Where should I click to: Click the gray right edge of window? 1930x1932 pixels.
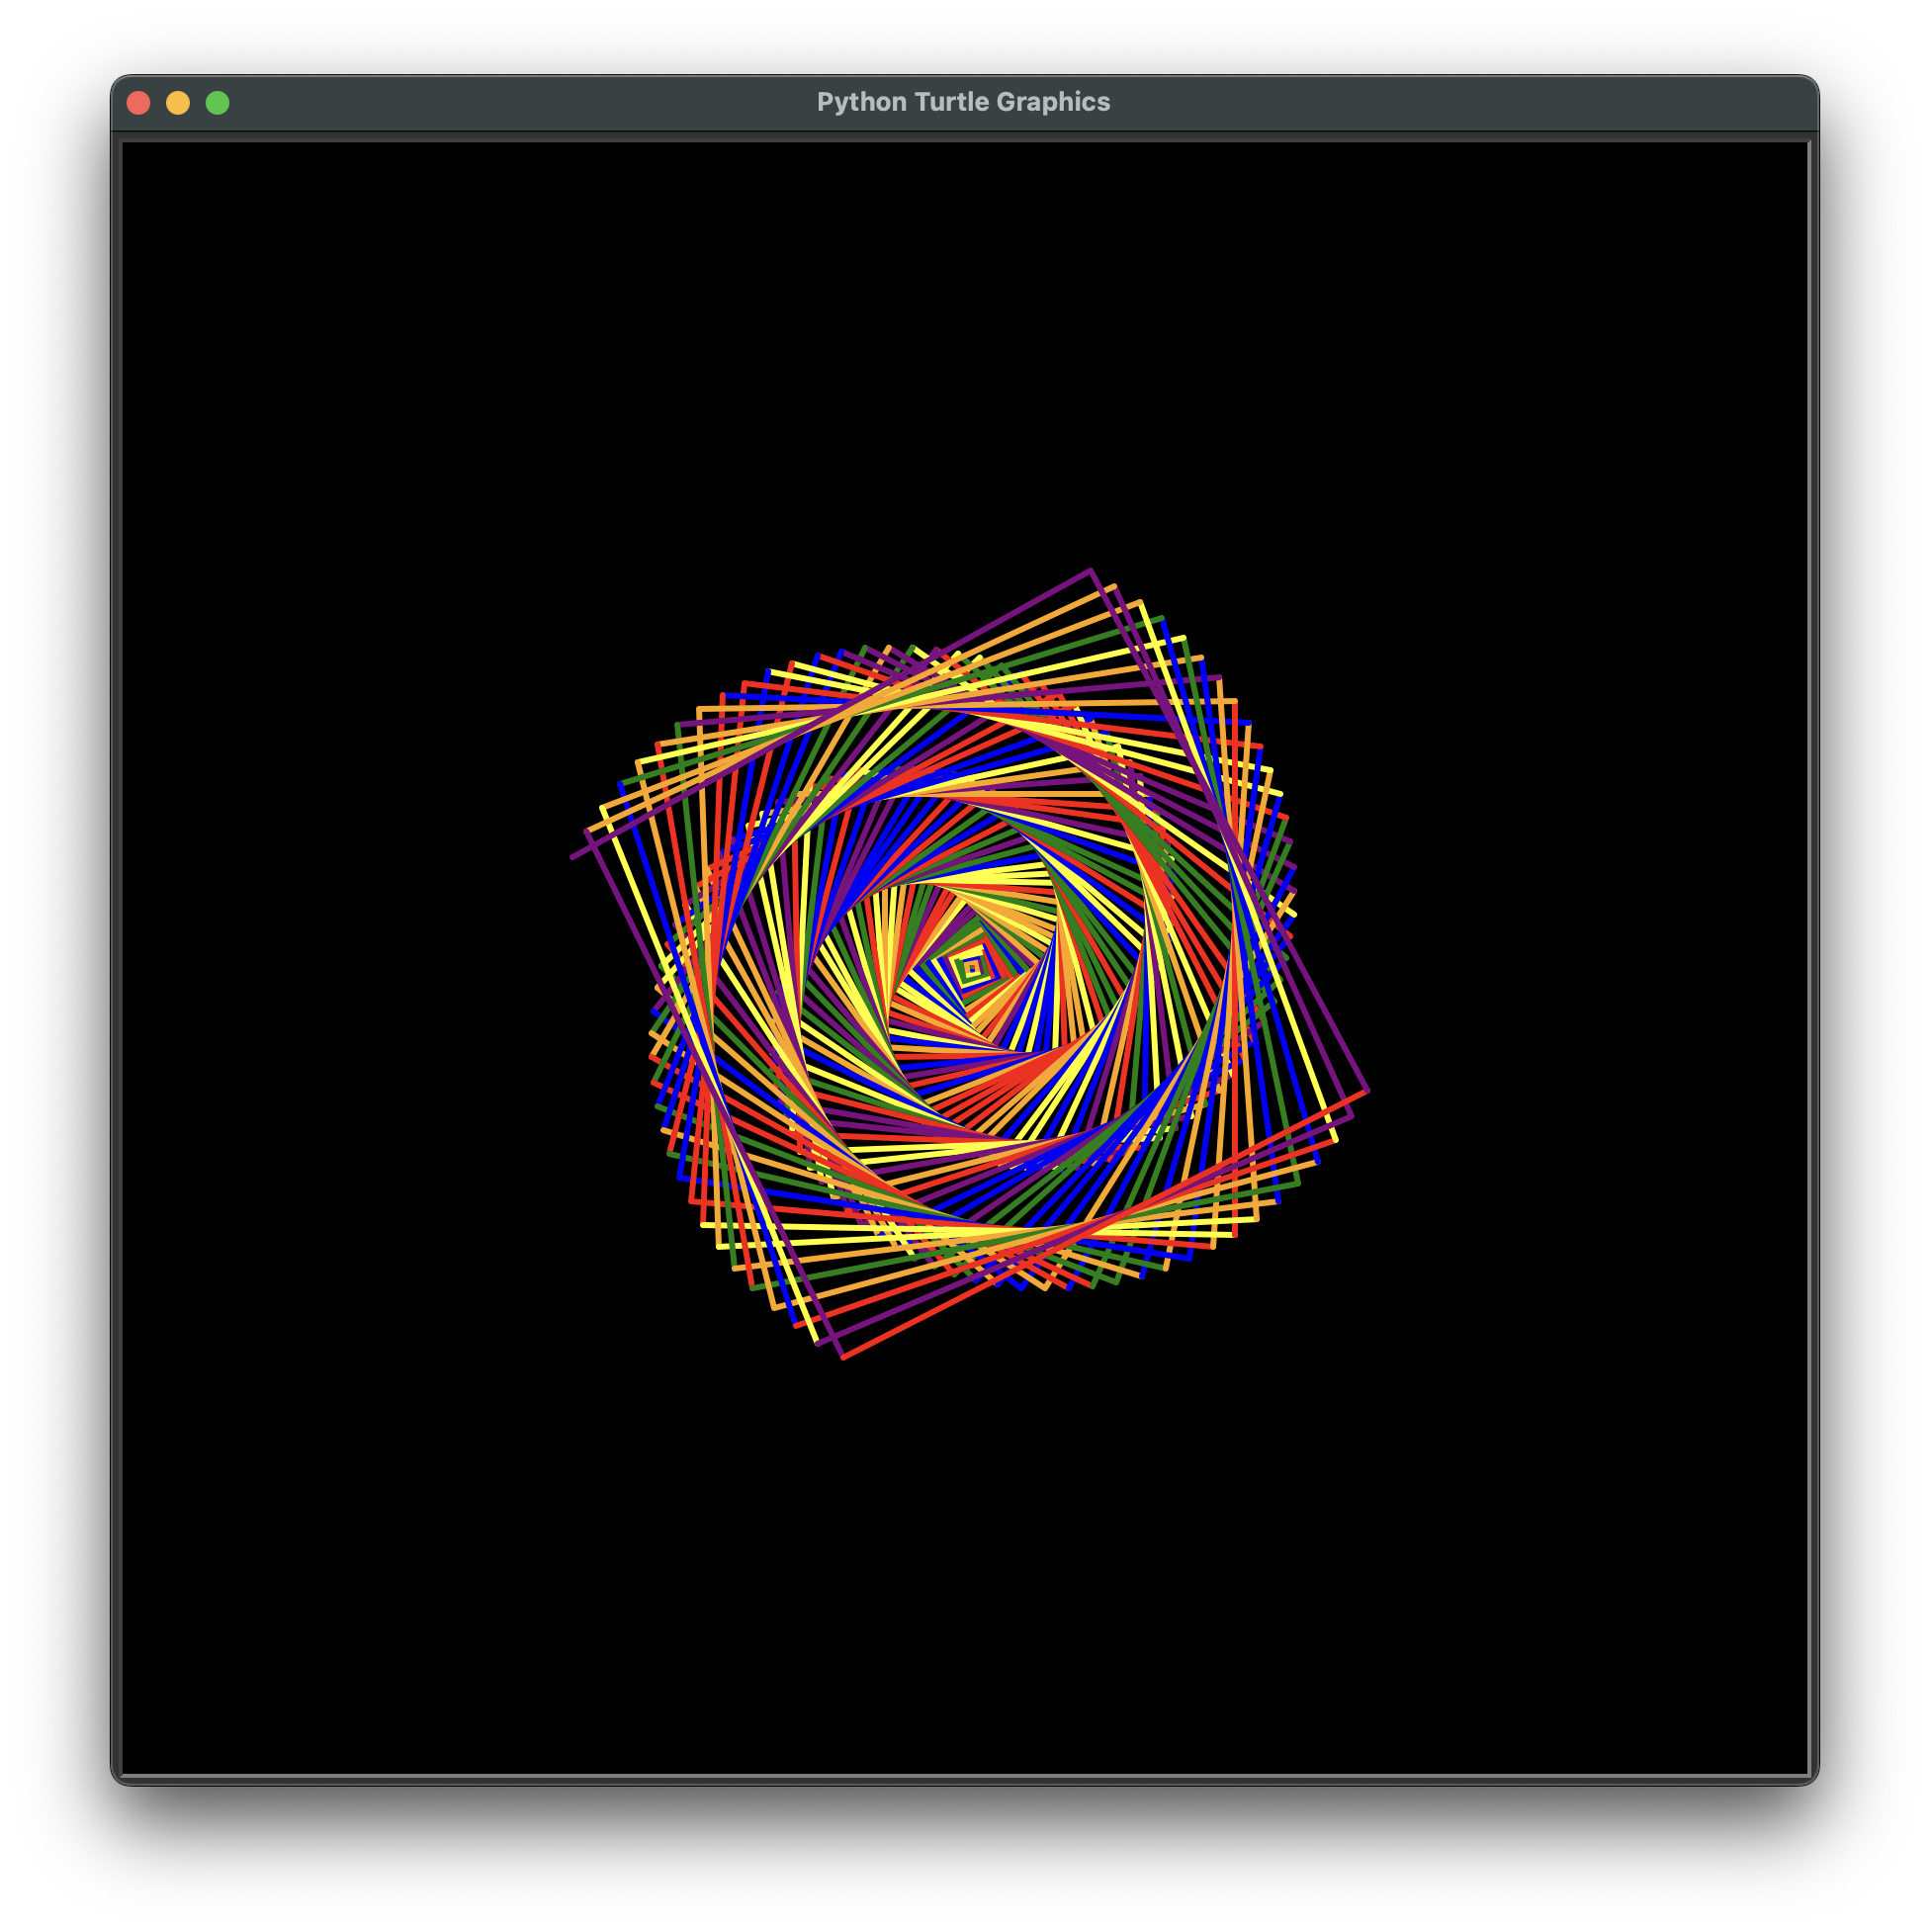pos(1813,960)
